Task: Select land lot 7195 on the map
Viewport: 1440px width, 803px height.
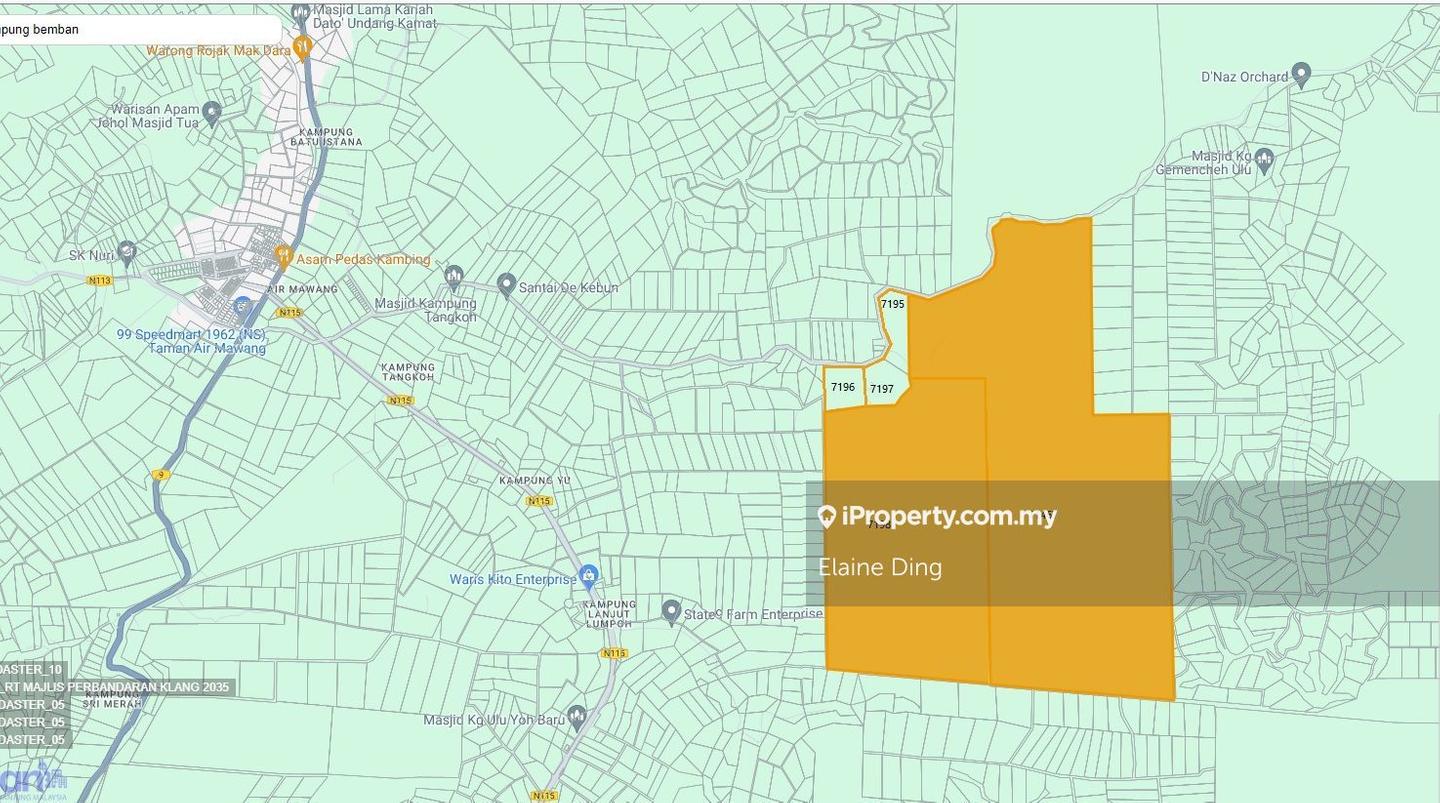Action: pos(893,304)
